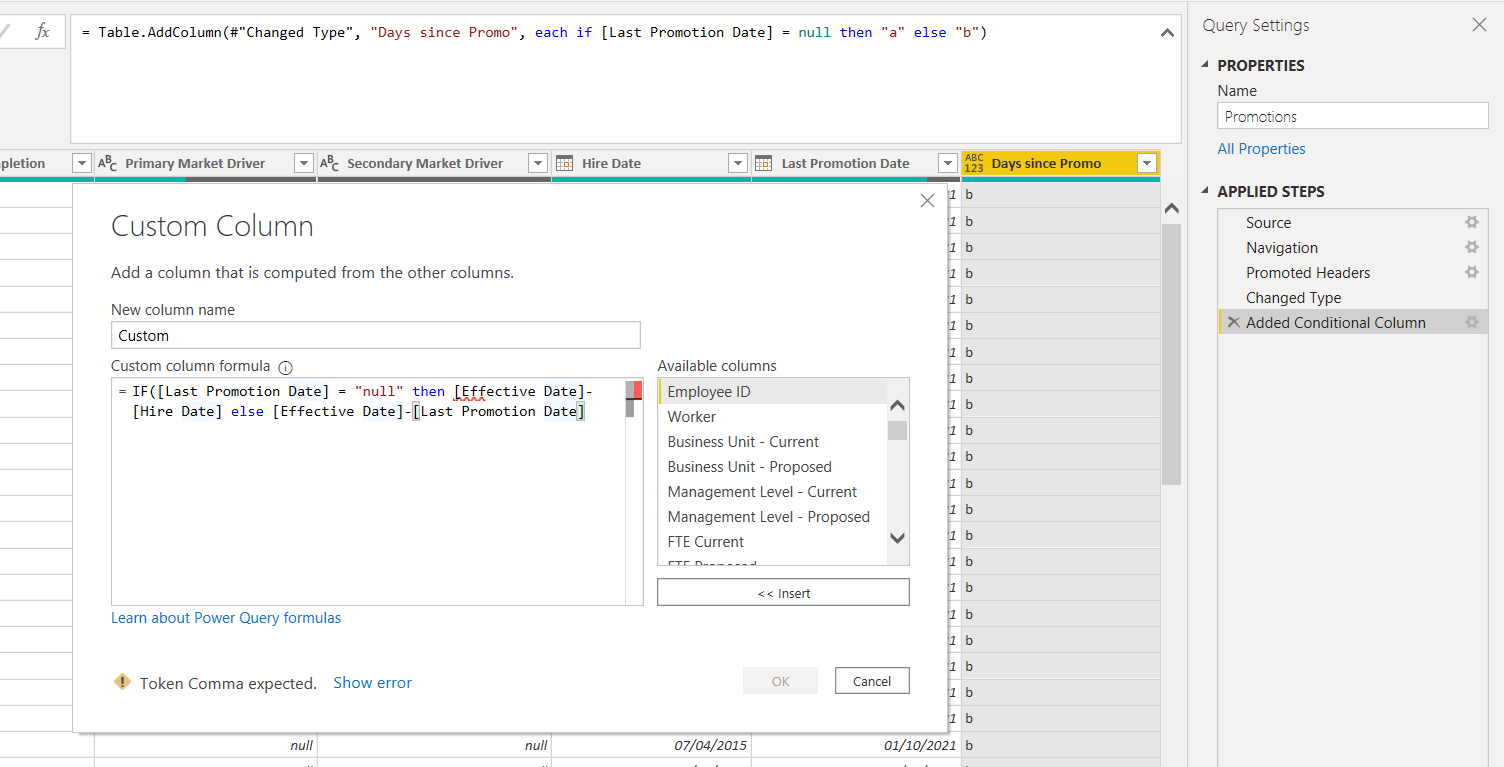Image resolution: width=1504 pixels, height=767 pixels.
Task: Click the date type icon of Last Promotion Date
Action: (764, 163)
